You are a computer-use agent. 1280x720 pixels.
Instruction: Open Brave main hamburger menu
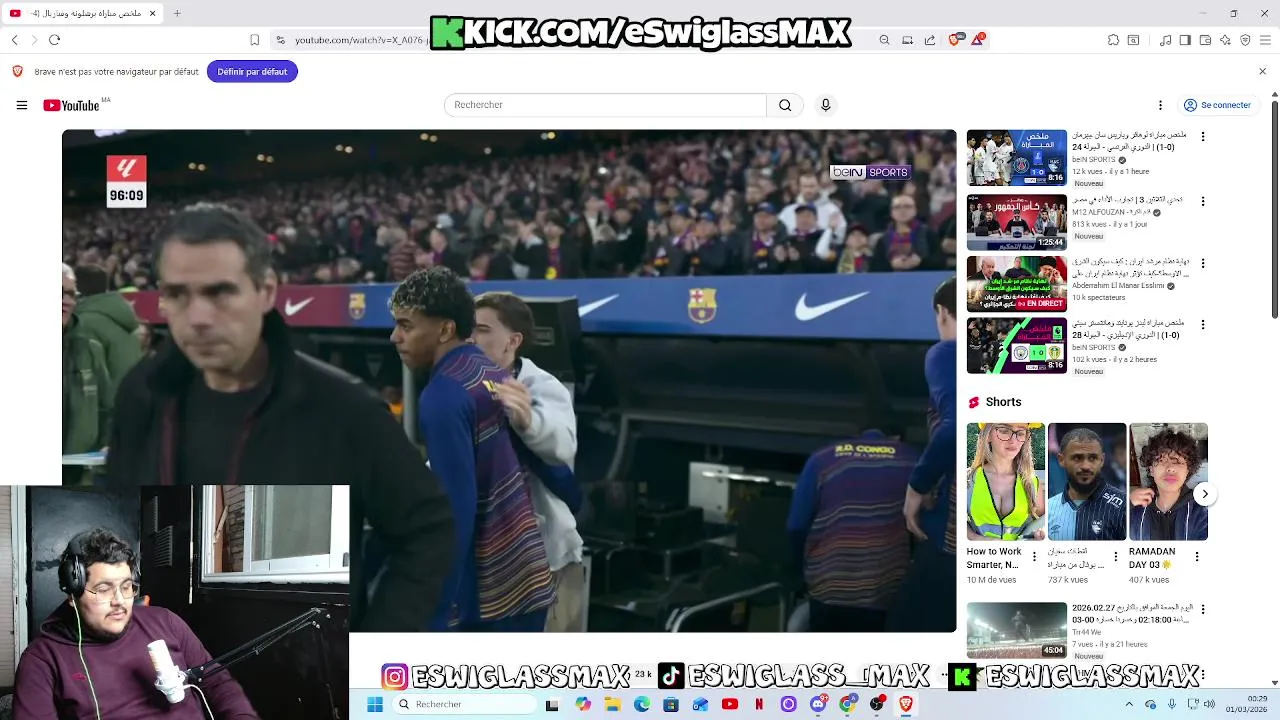(1265, 40)
